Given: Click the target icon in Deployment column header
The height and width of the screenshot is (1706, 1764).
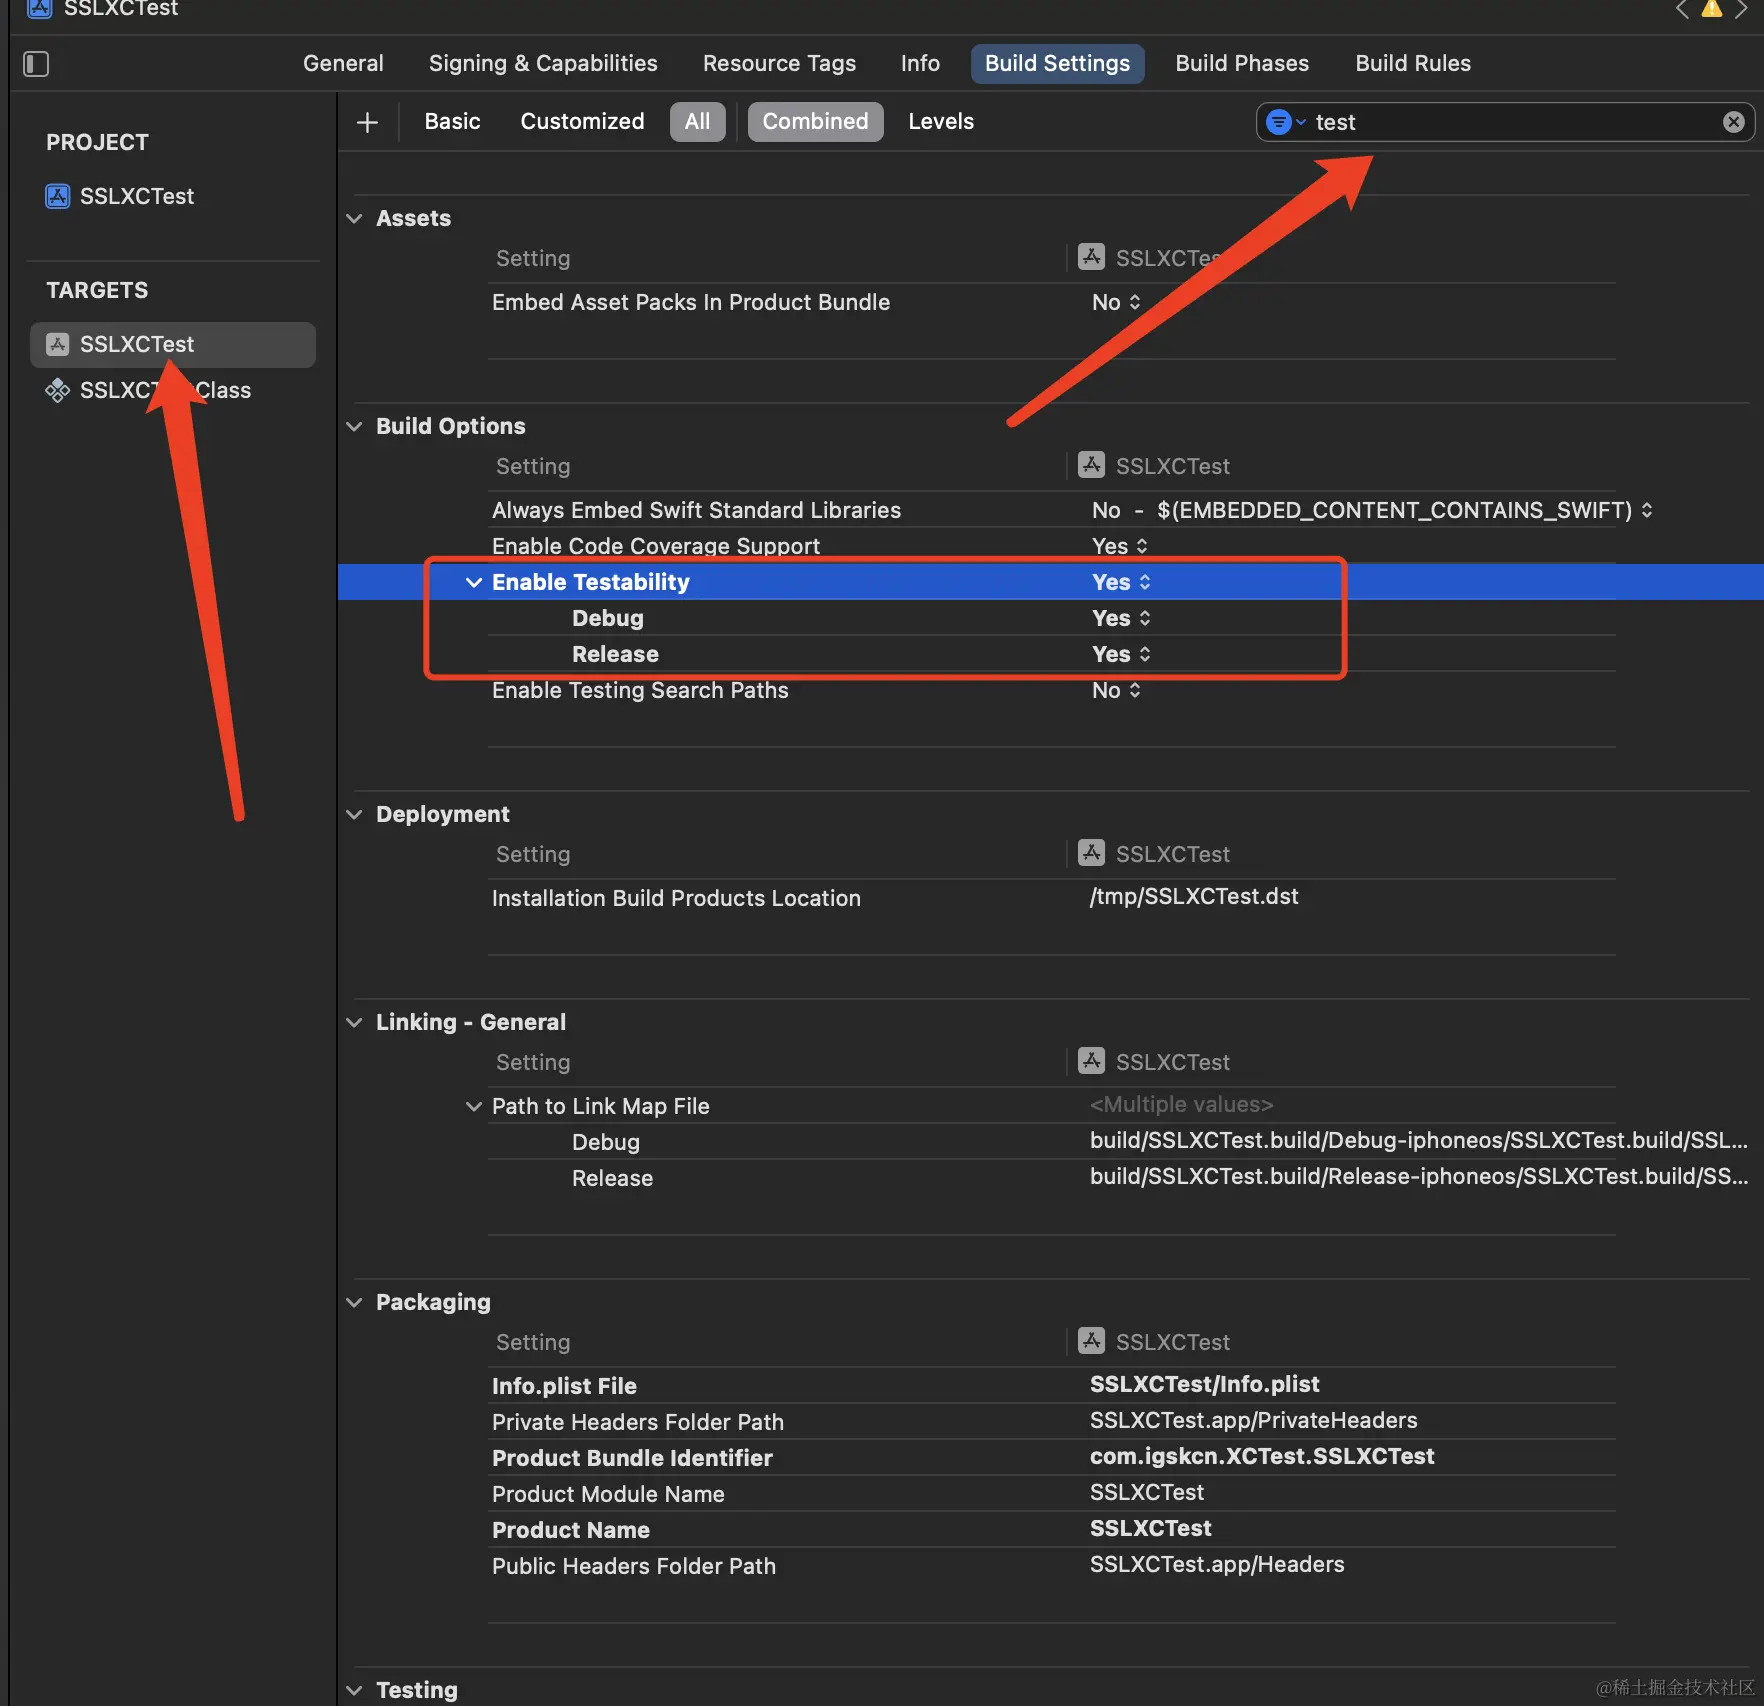Looking at the screenshot, I should [1091, 853].
